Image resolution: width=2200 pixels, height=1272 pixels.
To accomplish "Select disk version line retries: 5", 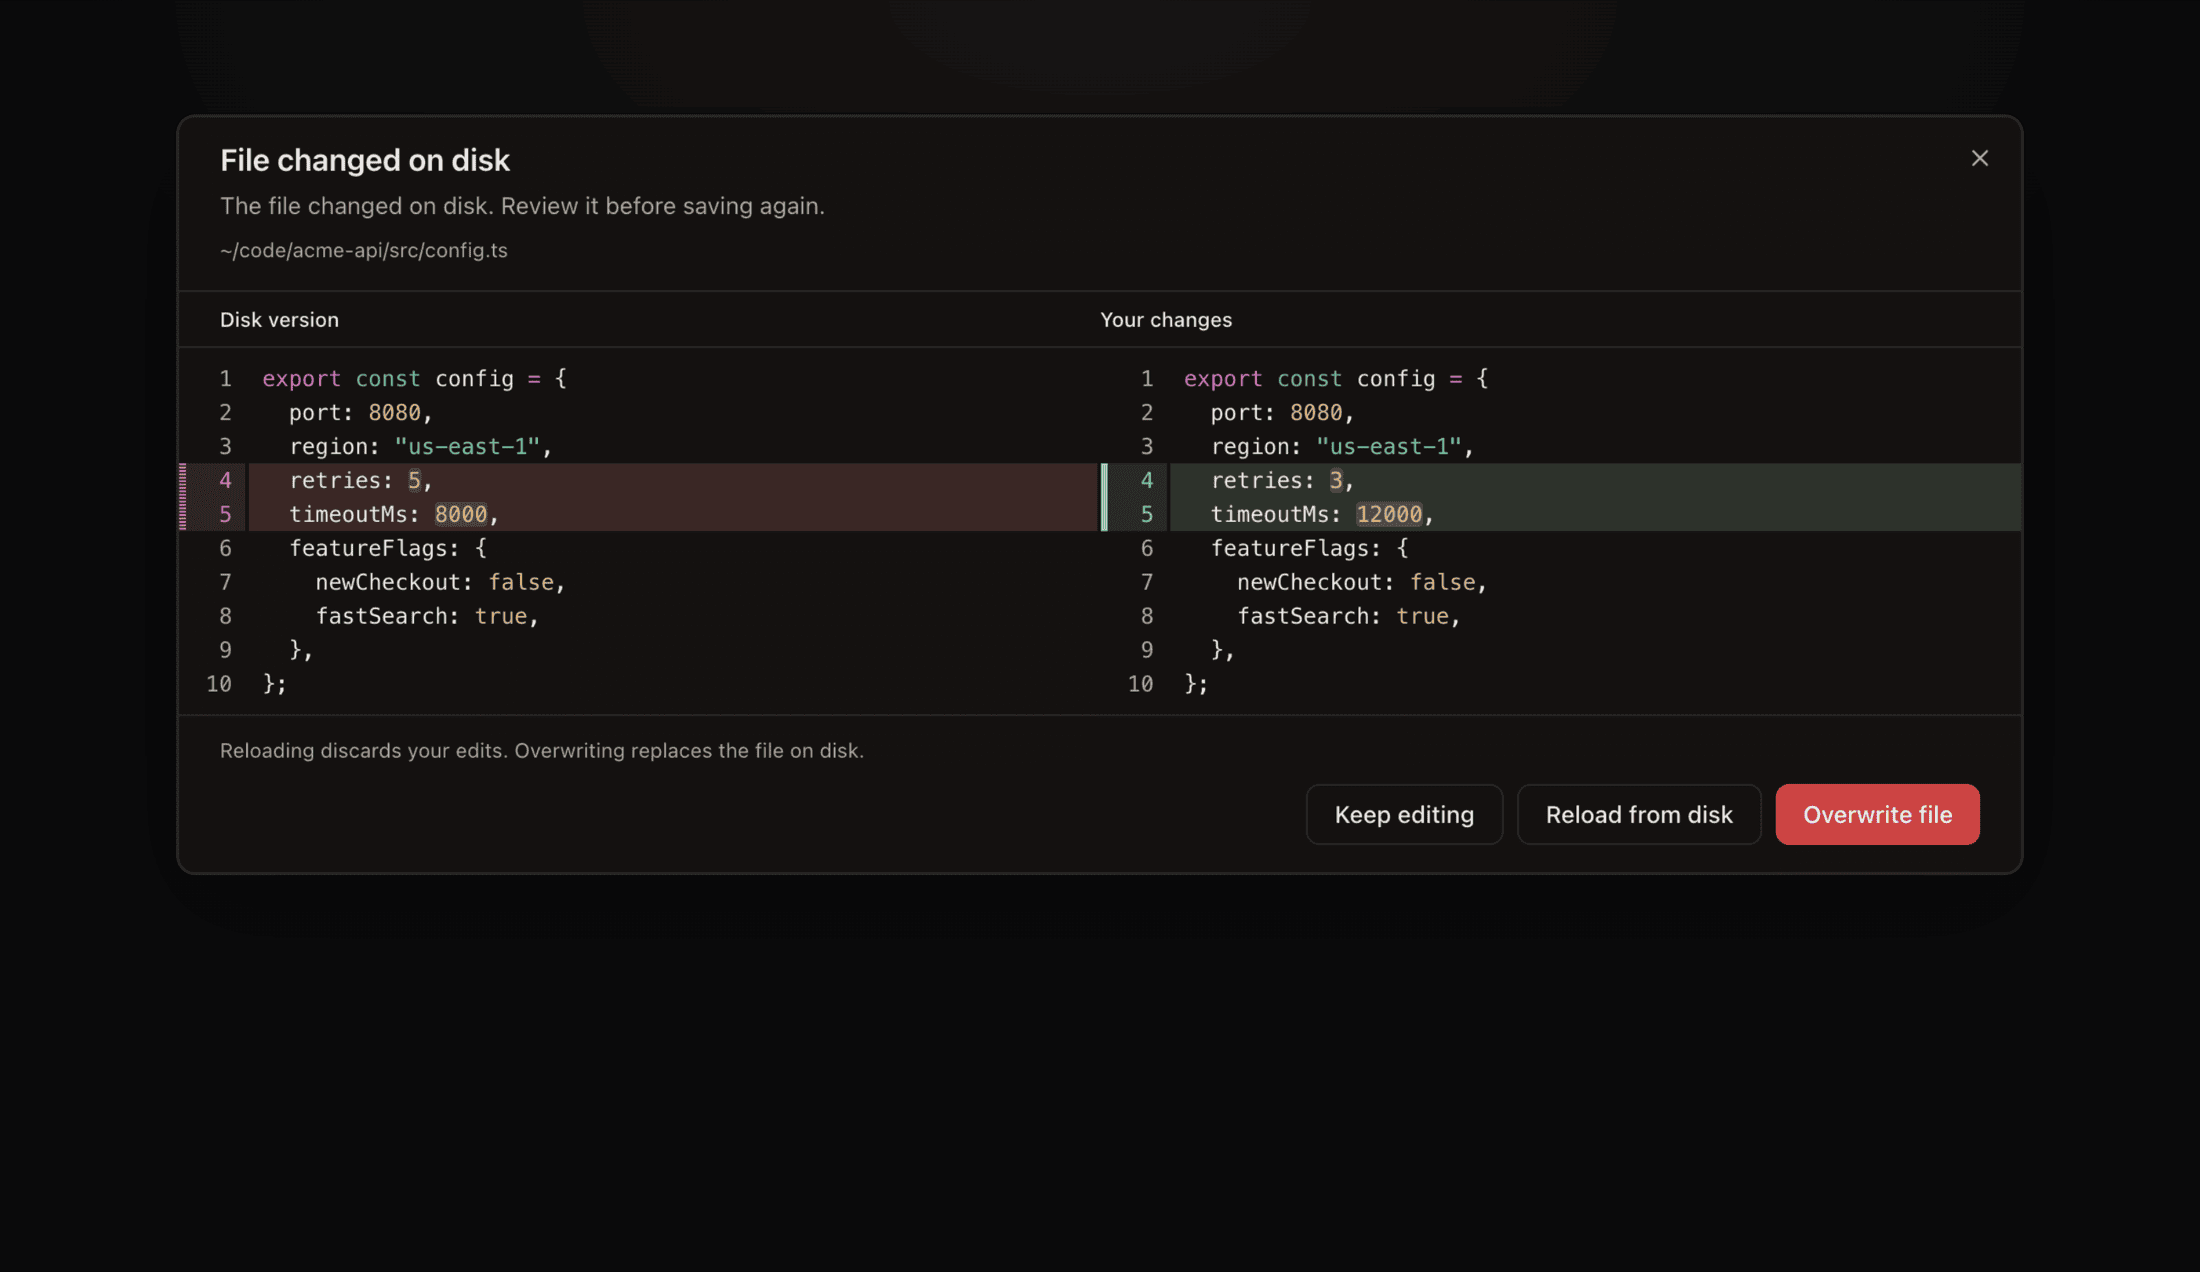I will tap(672, 480).
